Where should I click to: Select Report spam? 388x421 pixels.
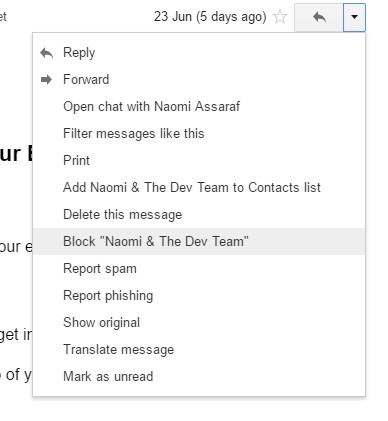[x=199, y=269]
